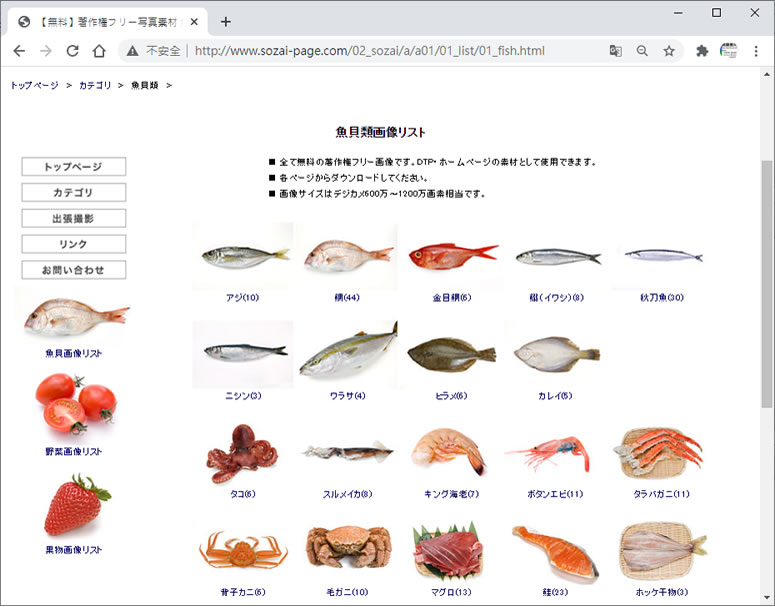Click the 鮭 salmon fillet photo
The height and width of the screenshot is (607, 775).
pyautogui.click(x=556, y=552)
